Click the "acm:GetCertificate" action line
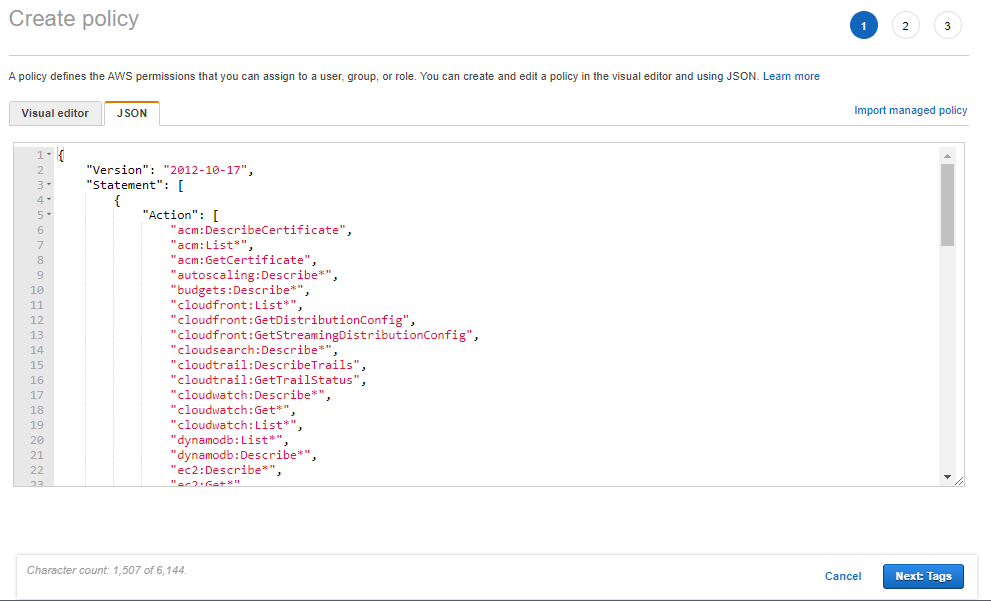Image resolution: width=991 pixels, height=601 pixels. pyautogui.click(x=241, y=260)
